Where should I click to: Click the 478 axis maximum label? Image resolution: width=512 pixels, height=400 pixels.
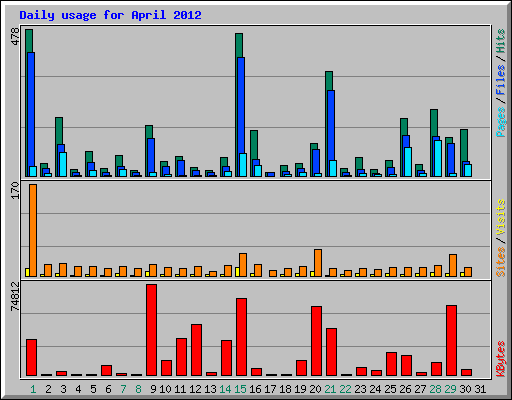pos(15,36)
